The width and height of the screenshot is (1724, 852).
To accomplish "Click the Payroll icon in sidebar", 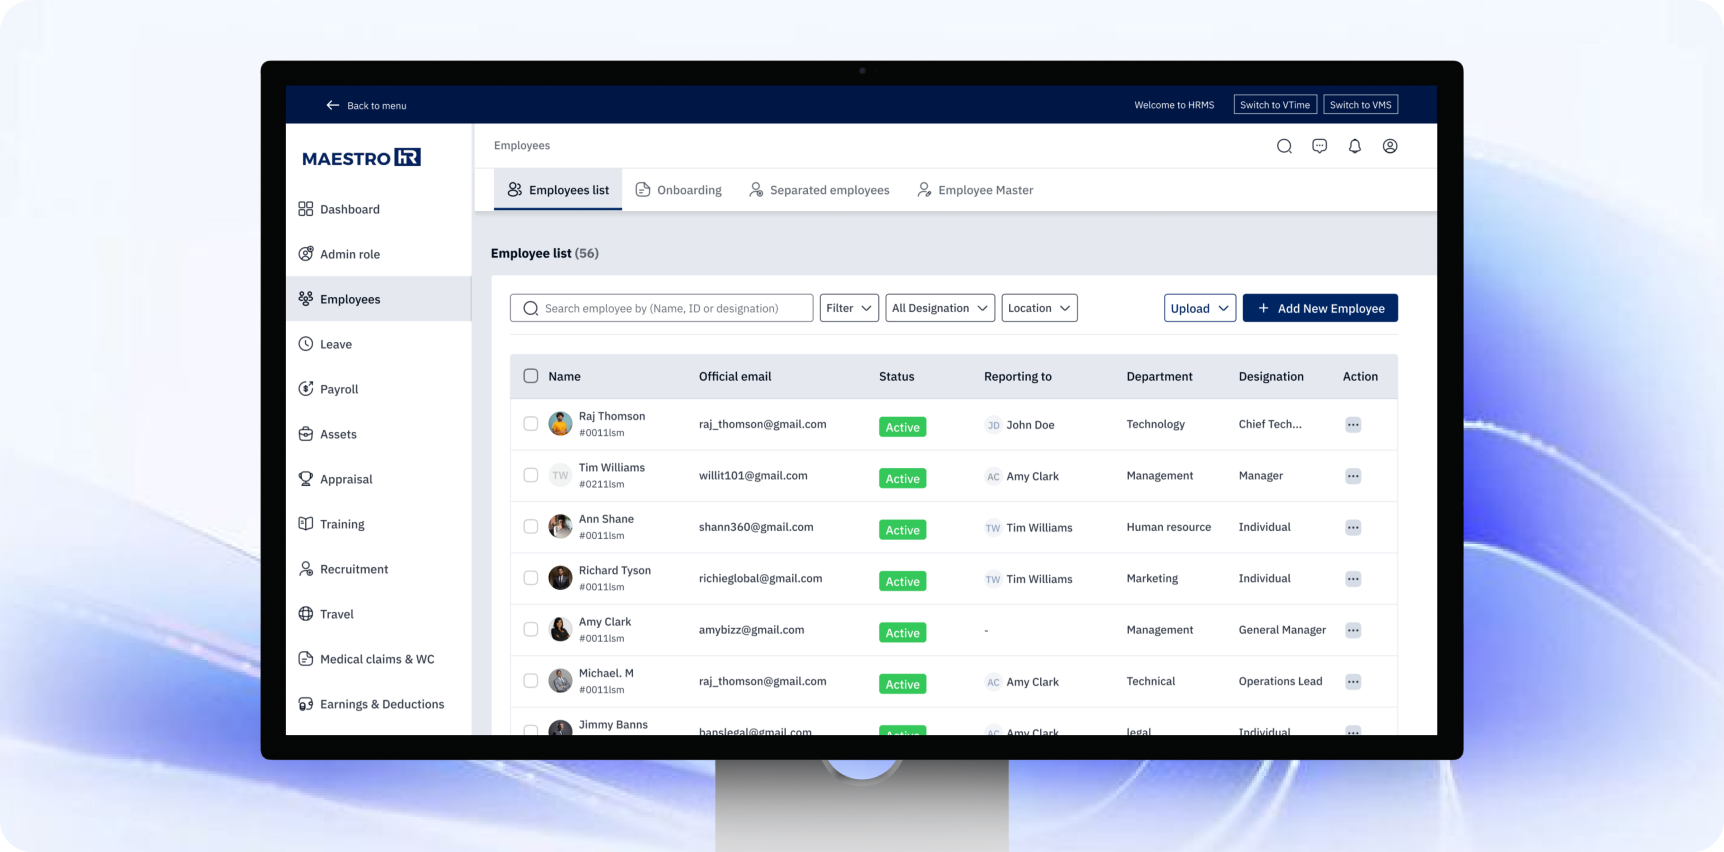I will [x=306, y=389].
